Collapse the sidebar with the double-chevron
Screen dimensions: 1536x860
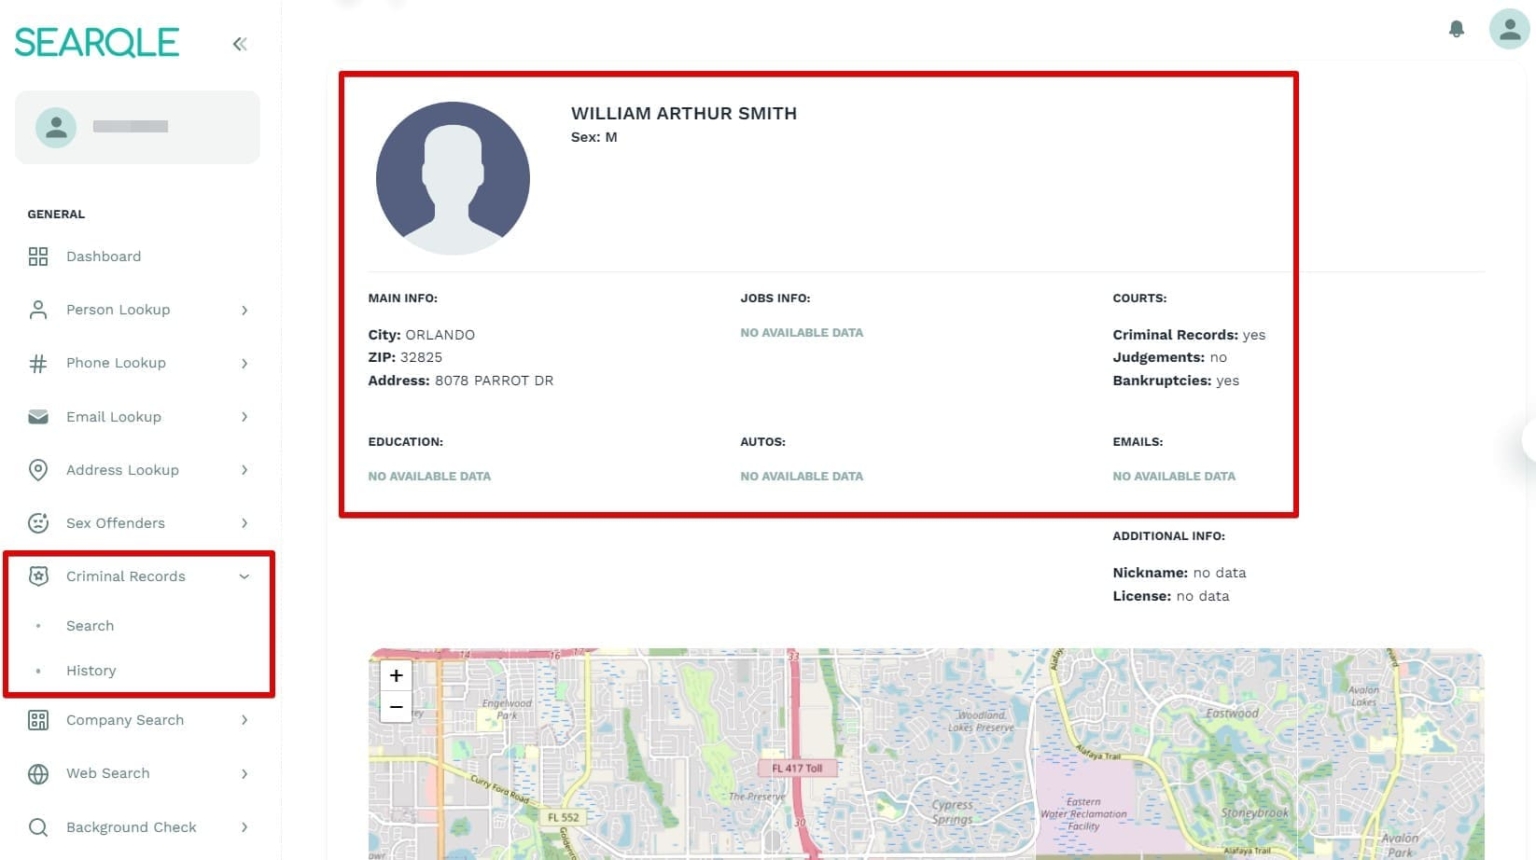pos(239,43)
